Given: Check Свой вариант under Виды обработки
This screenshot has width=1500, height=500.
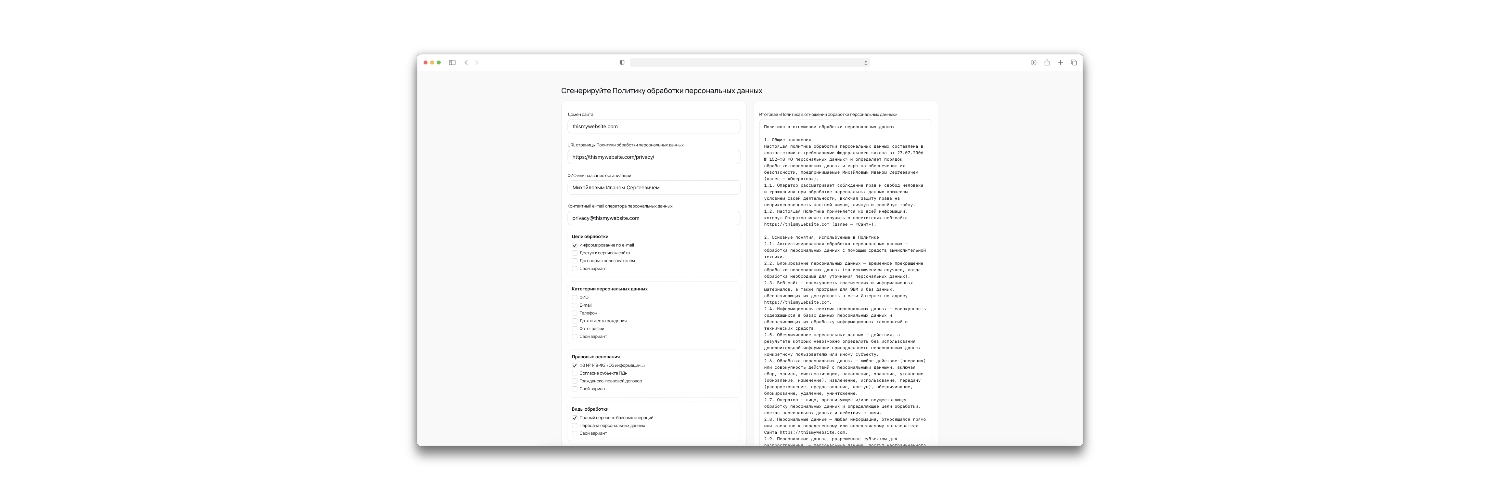Looking at the screenshot, I should pyautogui.click(x=575, y=434).
